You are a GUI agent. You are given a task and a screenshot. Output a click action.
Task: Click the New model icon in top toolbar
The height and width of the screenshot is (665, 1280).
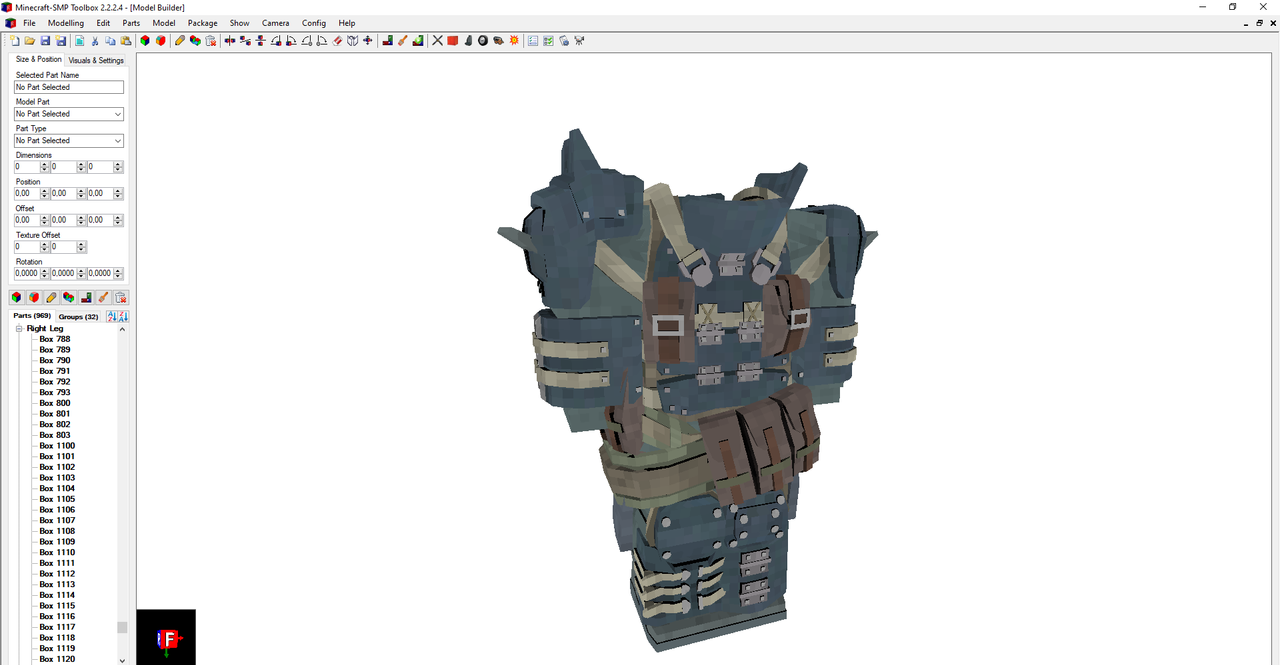coord(14,41)
